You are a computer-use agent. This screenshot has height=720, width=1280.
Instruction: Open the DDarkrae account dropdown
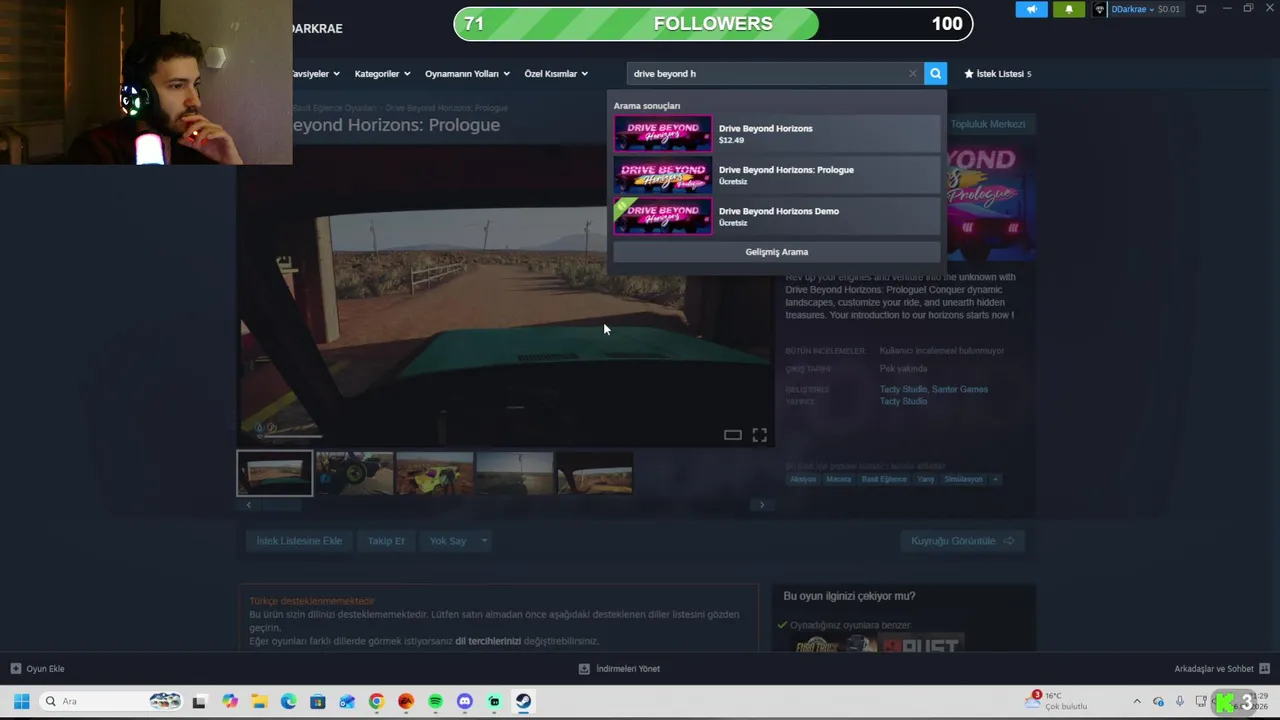click(1145, 9)
